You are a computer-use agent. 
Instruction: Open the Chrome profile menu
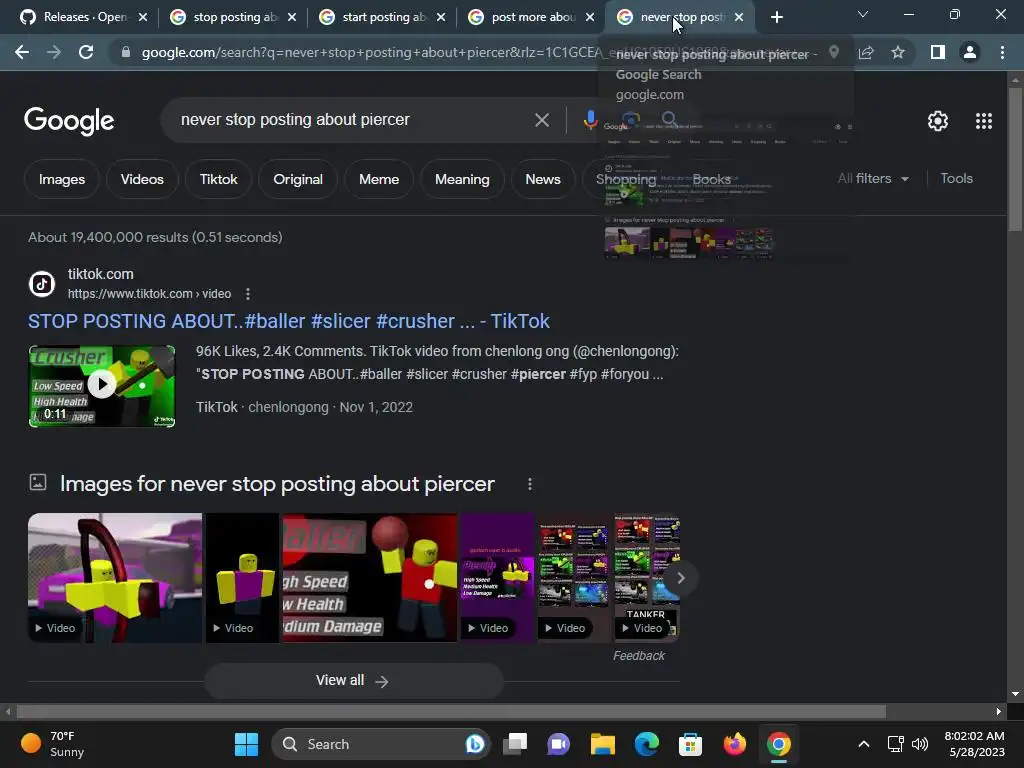click(970, 52)
